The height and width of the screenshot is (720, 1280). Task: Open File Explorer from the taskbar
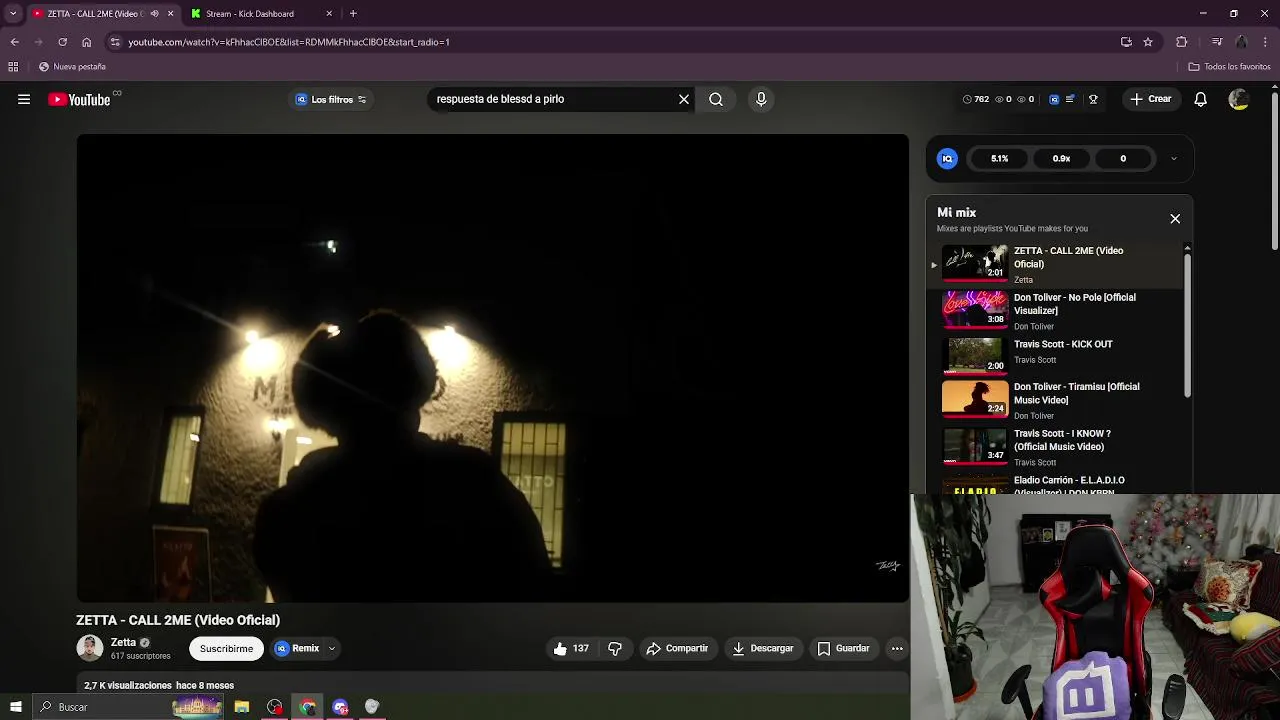click(242, 707)
